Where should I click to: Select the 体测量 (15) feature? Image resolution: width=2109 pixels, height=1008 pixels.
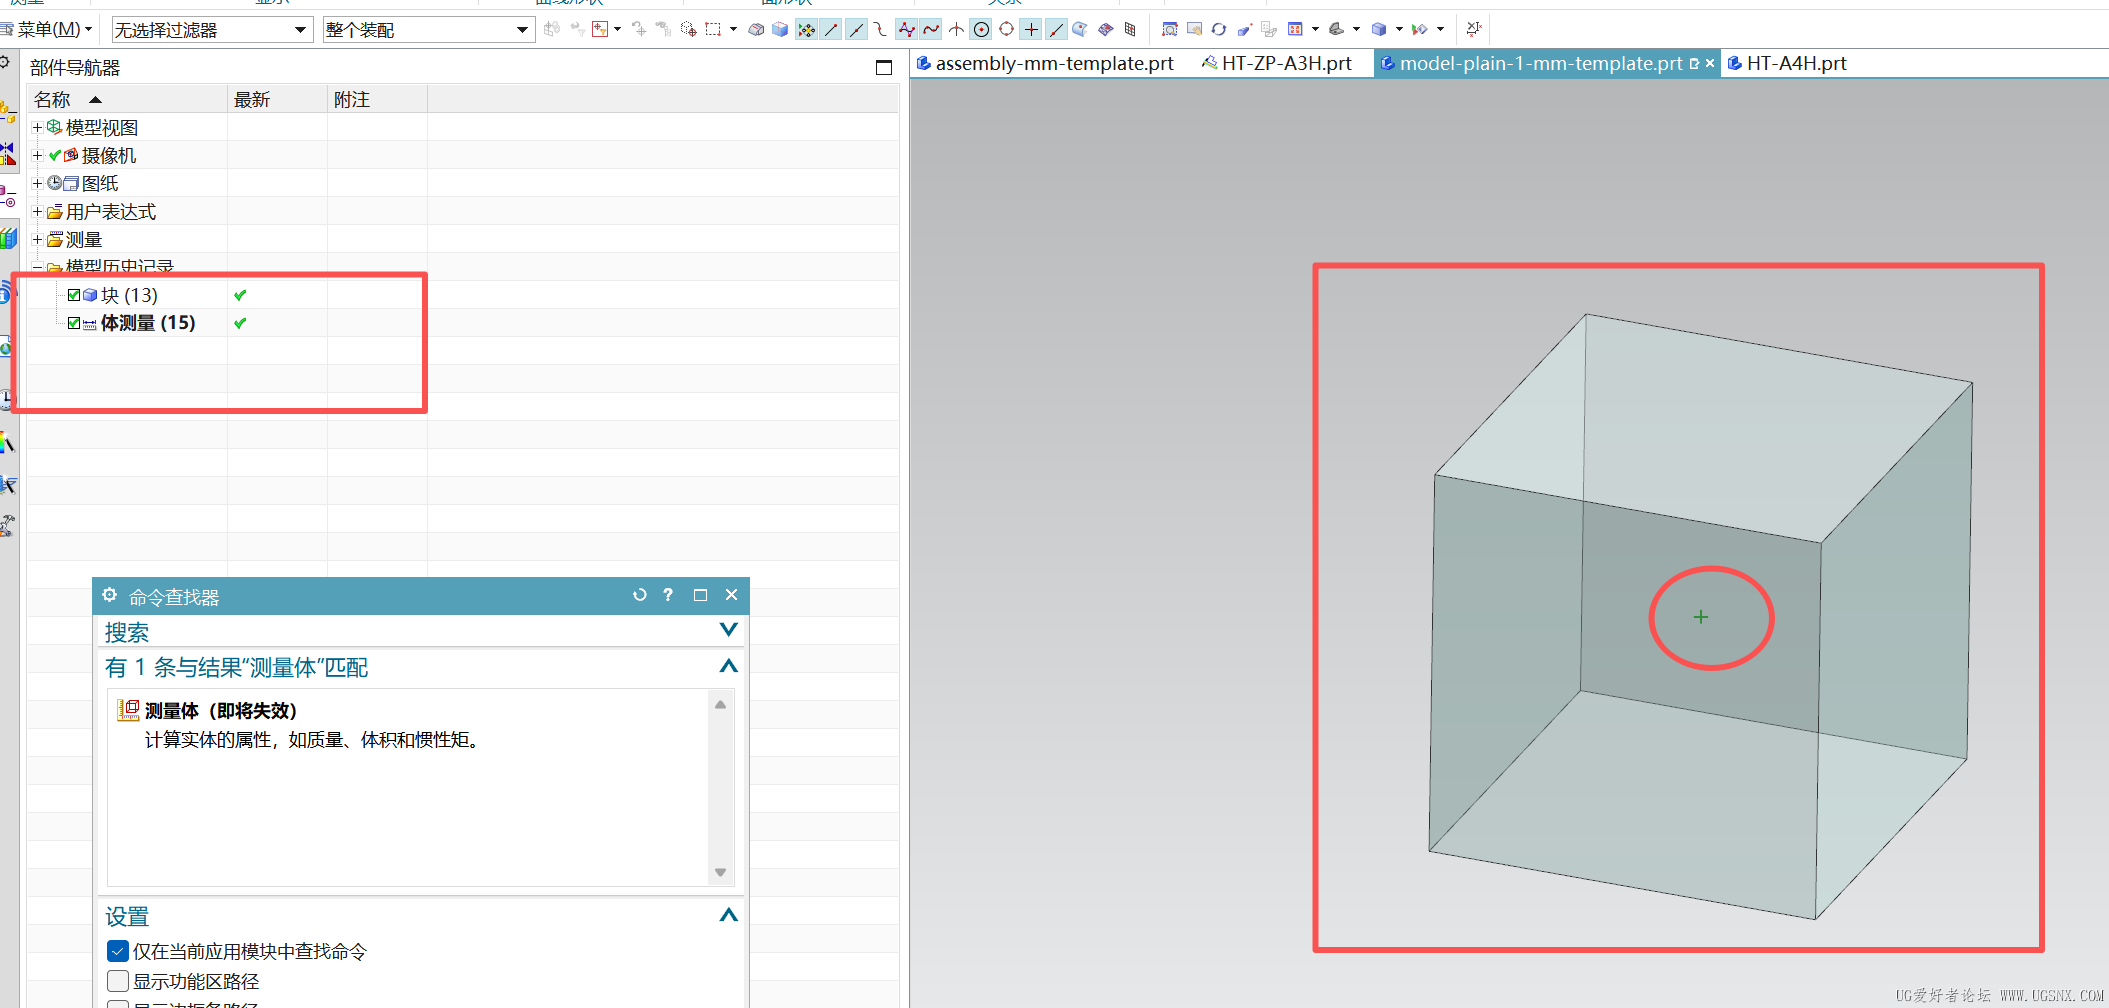point(147,323)
